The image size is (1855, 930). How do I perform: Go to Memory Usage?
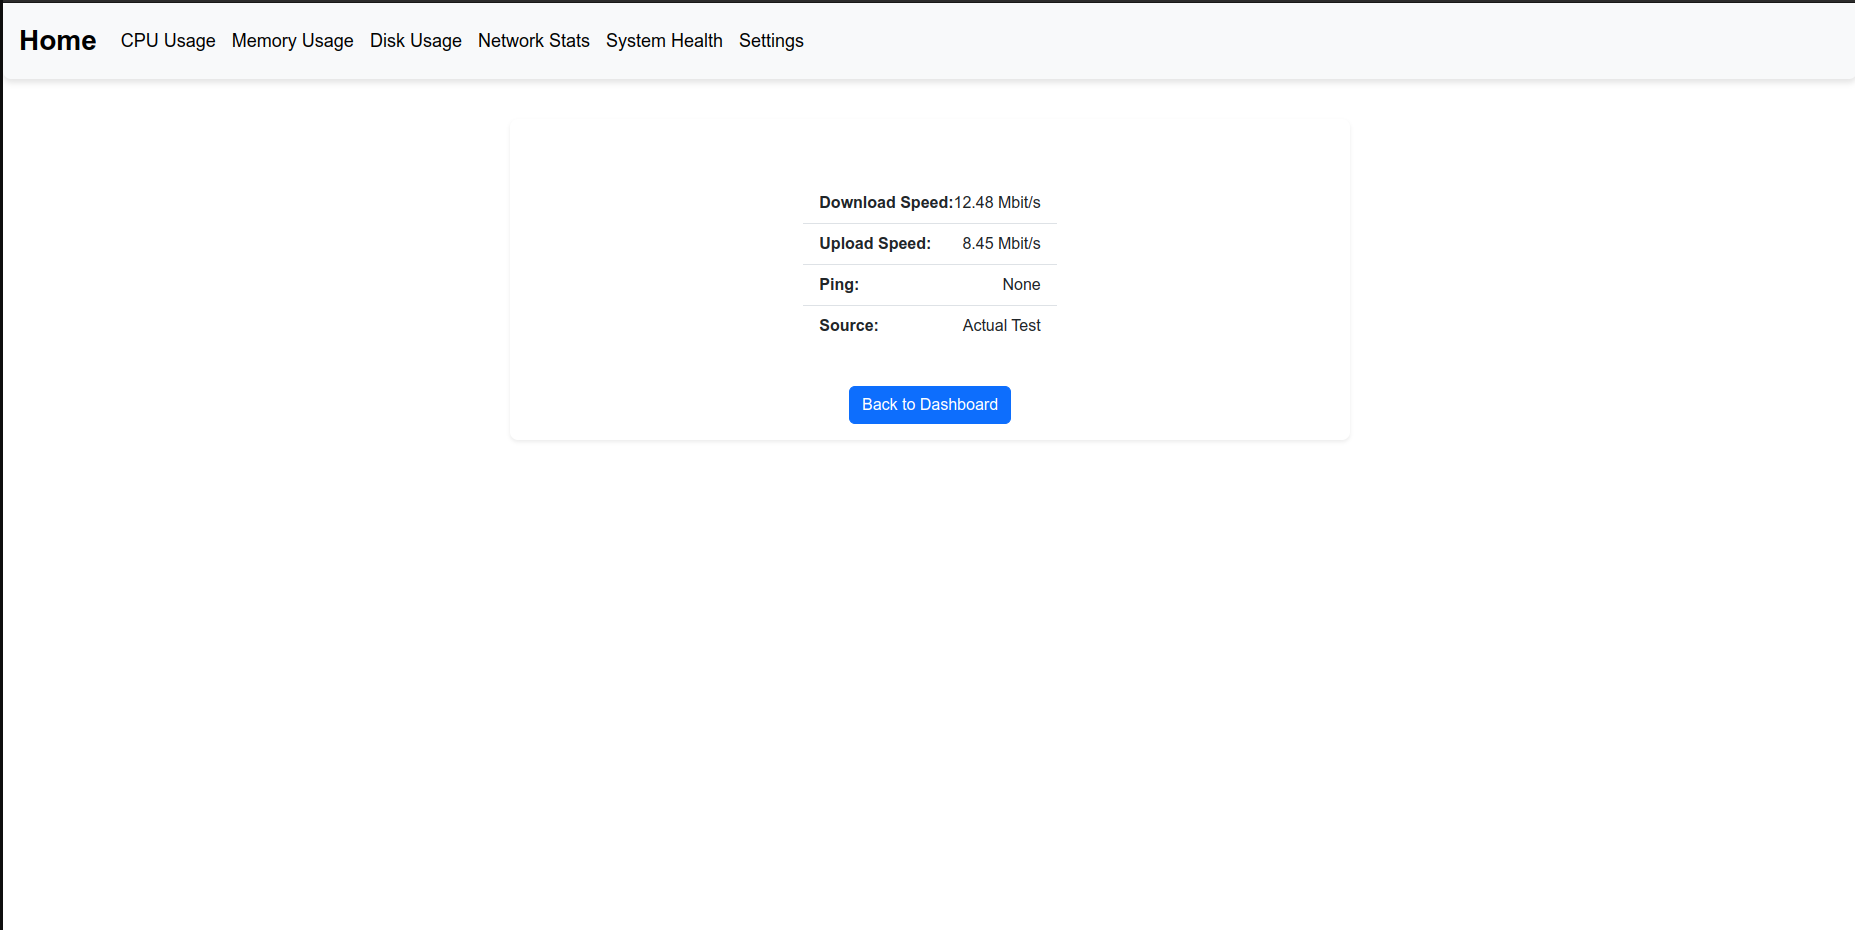[x=293, y=41]
